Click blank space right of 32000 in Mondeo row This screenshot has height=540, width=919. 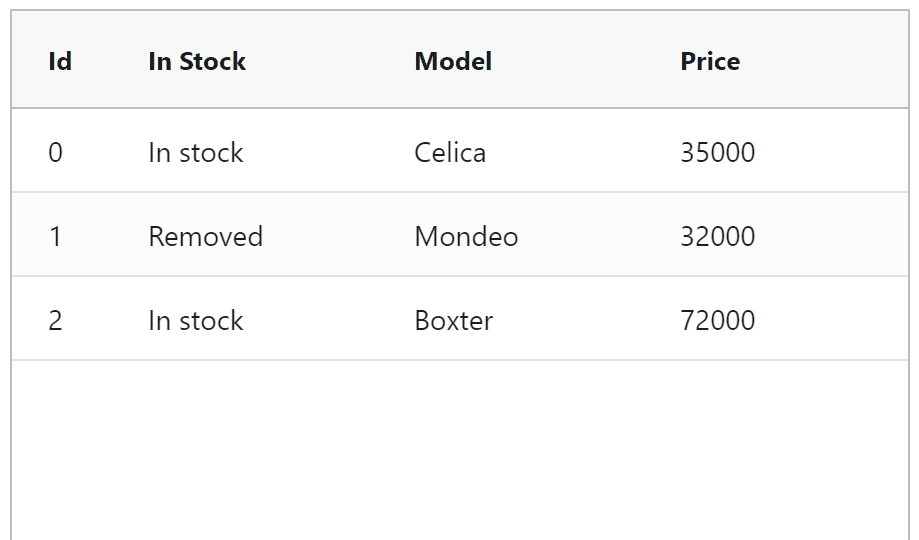(x=840, y=236)
